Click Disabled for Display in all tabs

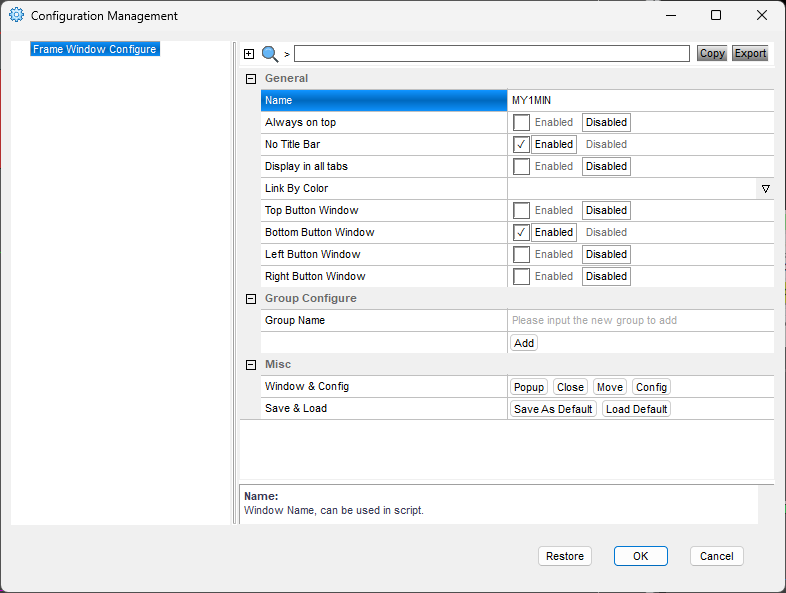(x=606, y=166)
